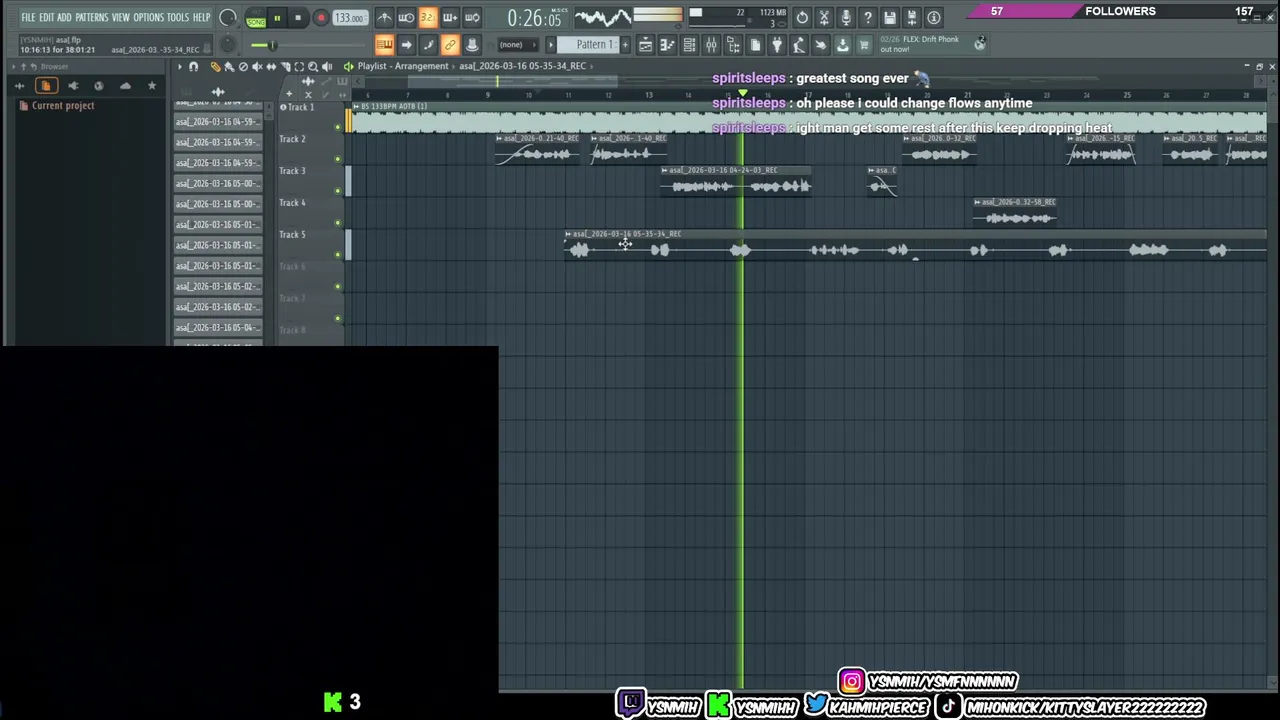Open audio editor scissors icon

(x=824, y=17)
